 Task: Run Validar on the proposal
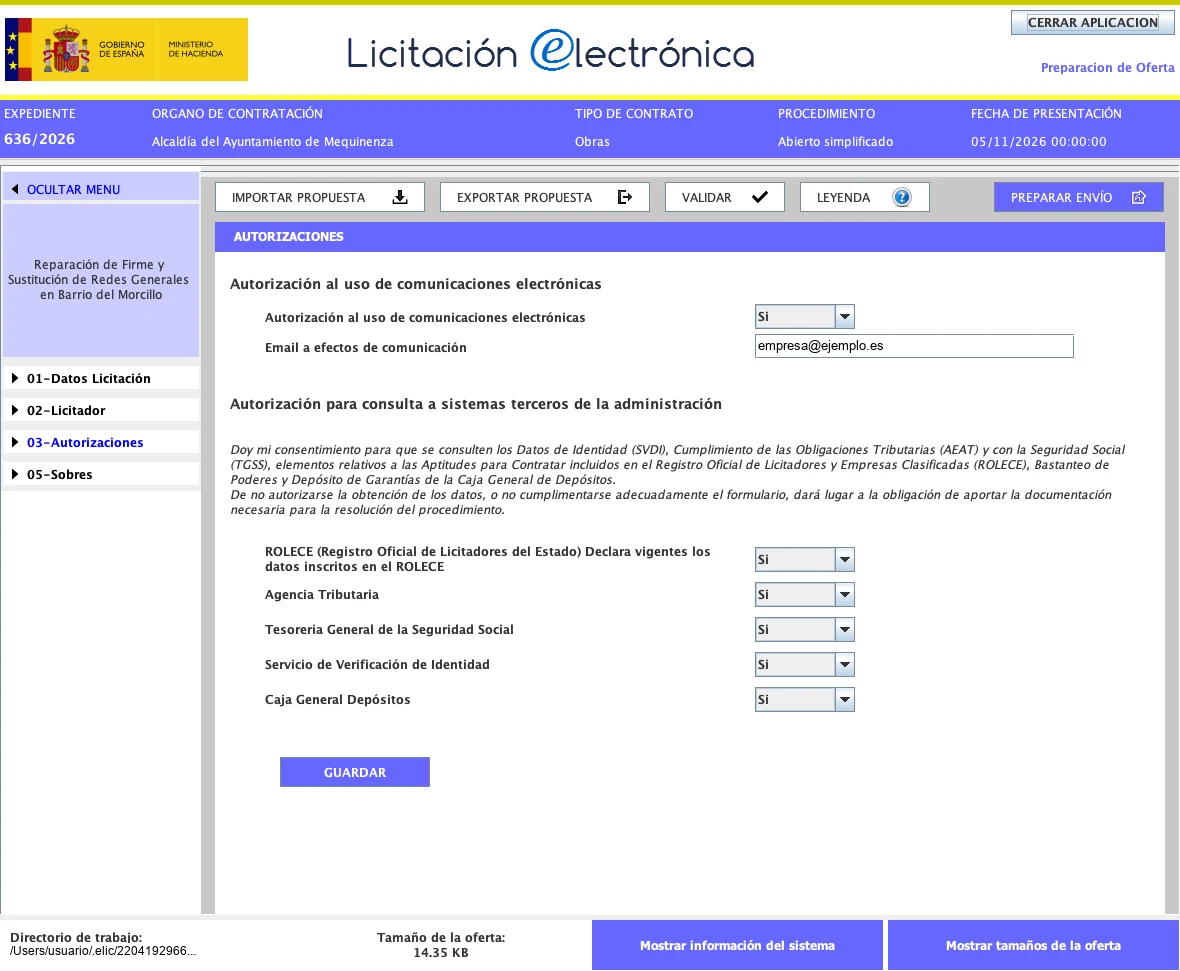tap(725, 197)
